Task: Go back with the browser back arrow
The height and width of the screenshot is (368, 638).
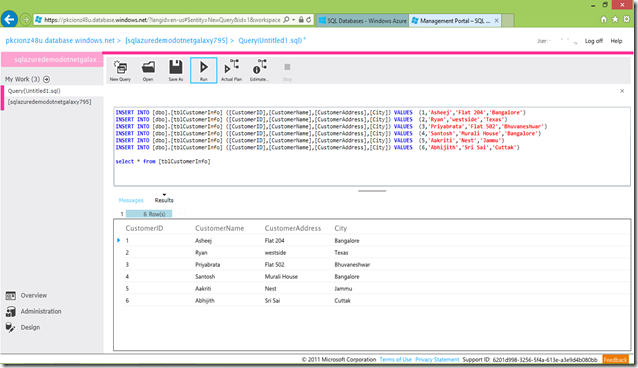Action: [x=9, y=19]
